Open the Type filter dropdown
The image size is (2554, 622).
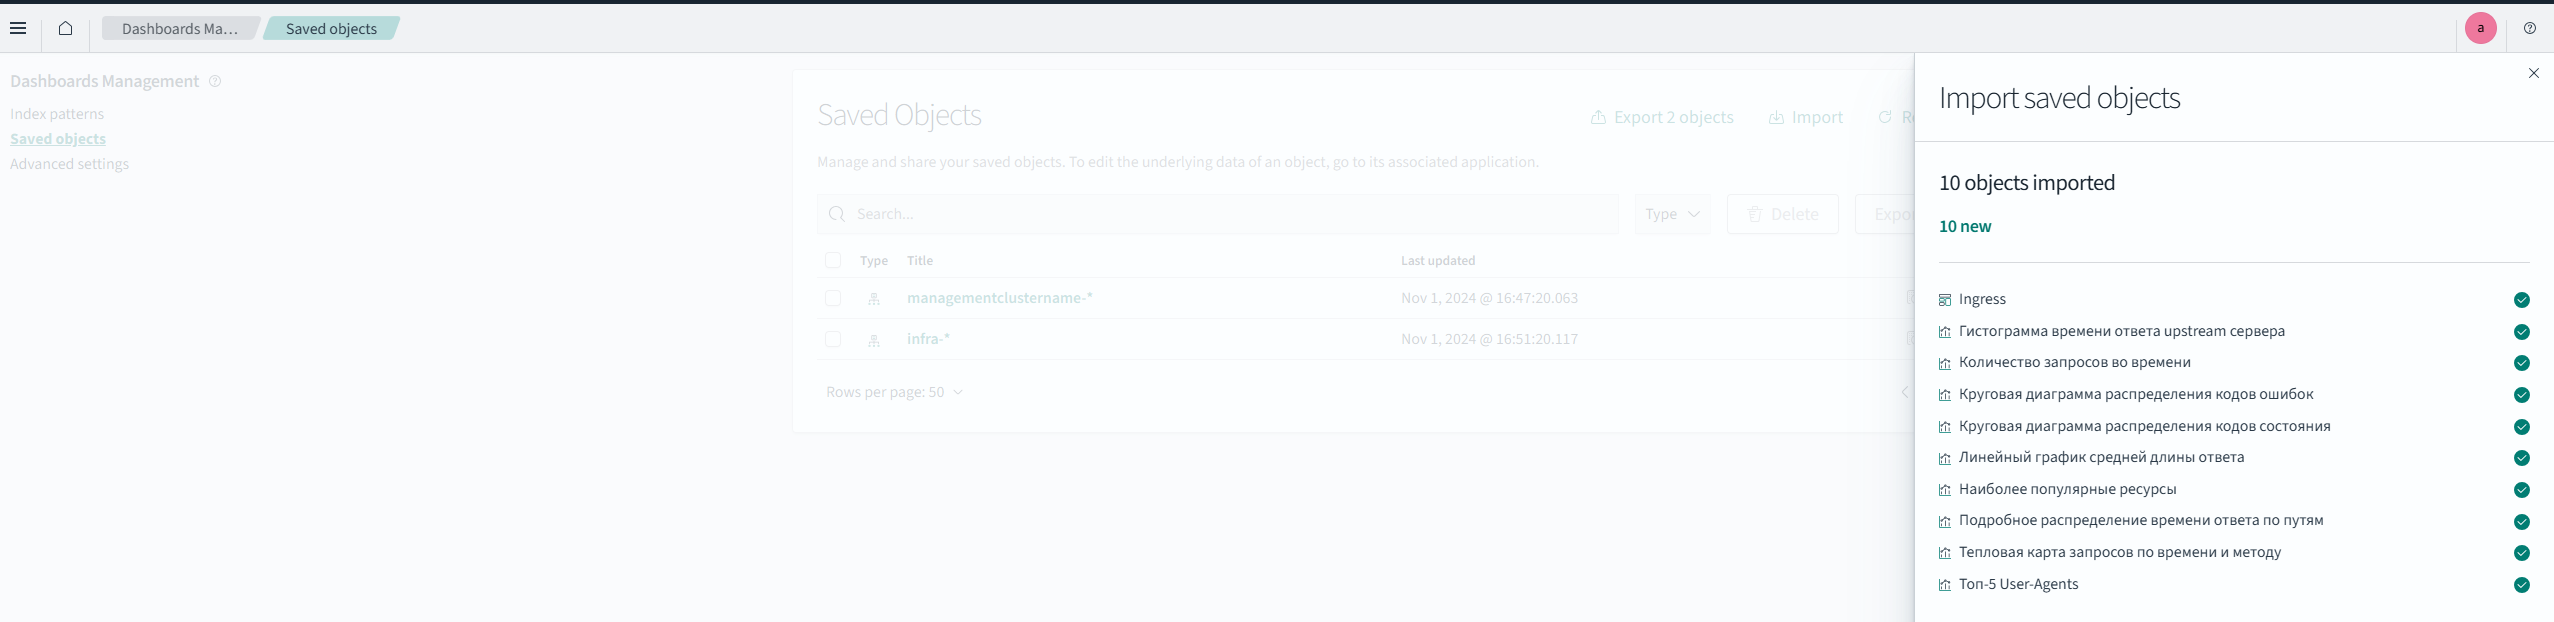(x=1672, y=214)
